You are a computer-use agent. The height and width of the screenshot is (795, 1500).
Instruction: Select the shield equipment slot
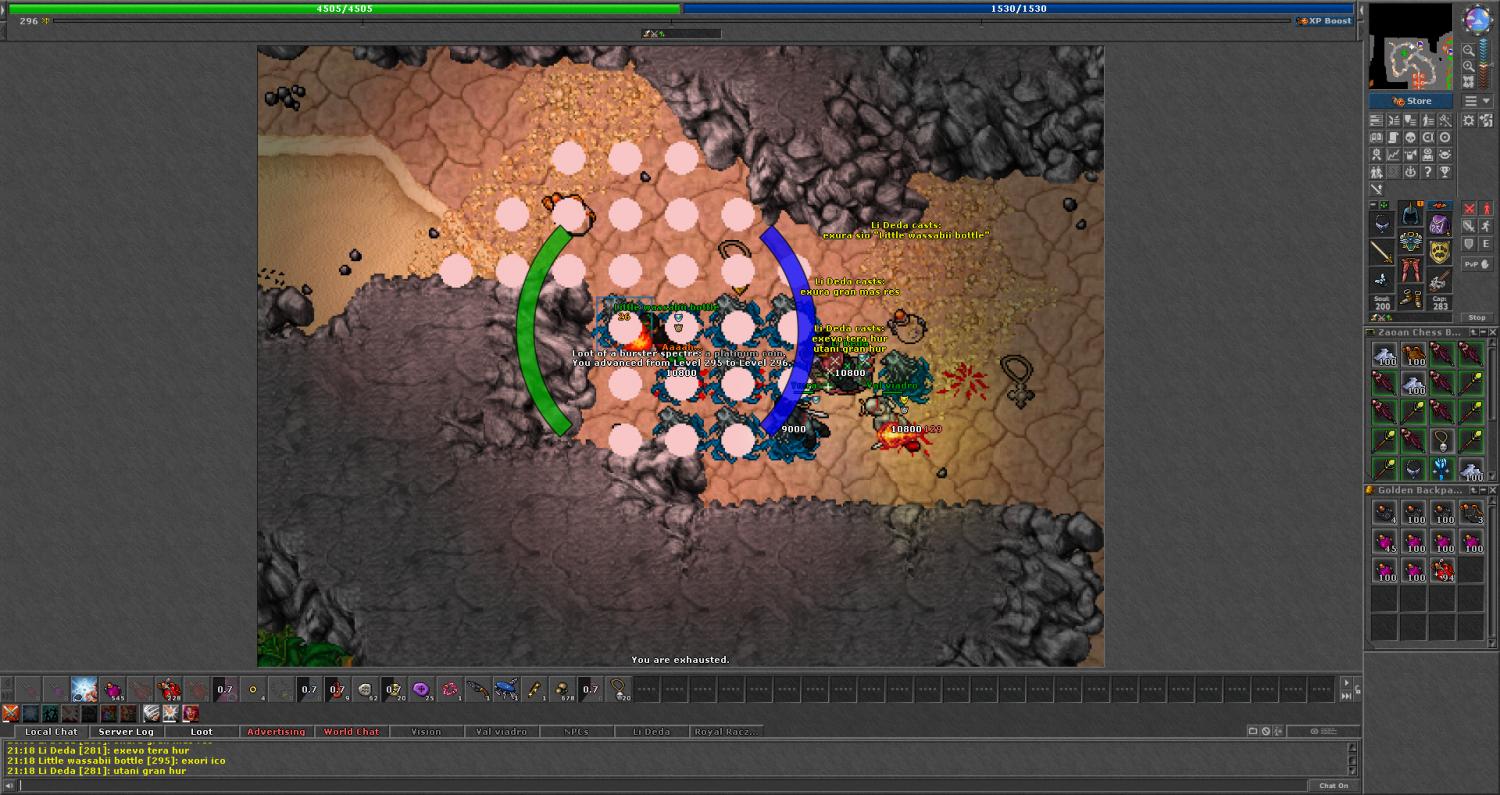pyautogui.click(x=1440, y=252)
